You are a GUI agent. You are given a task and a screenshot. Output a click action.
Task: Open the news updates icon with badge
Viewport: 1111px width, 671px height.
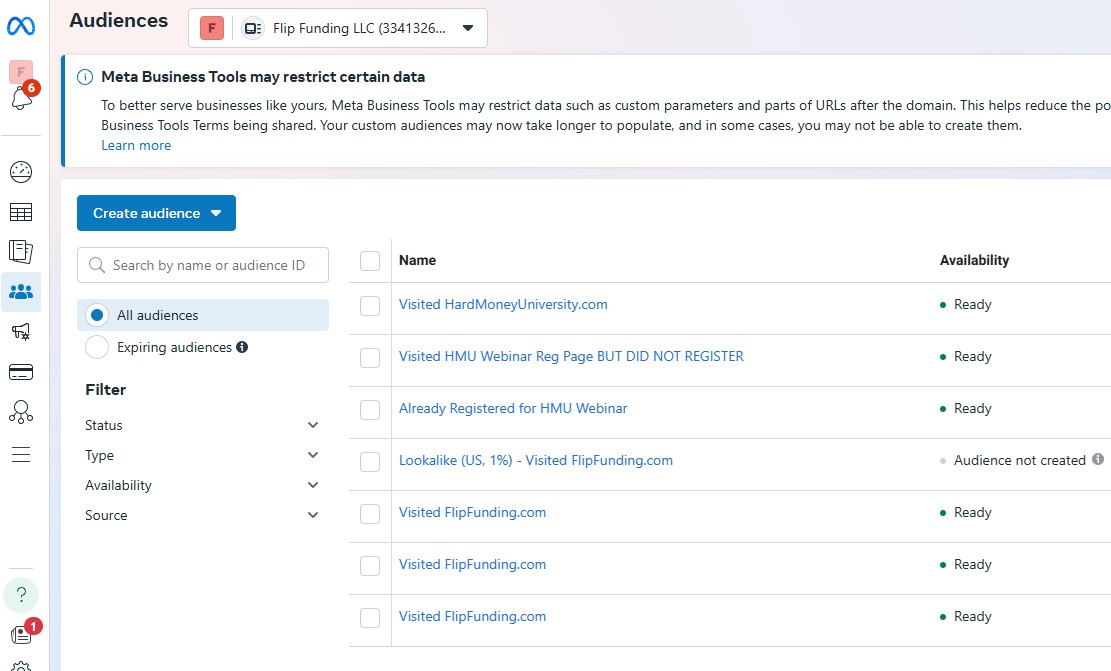point(22,633)
